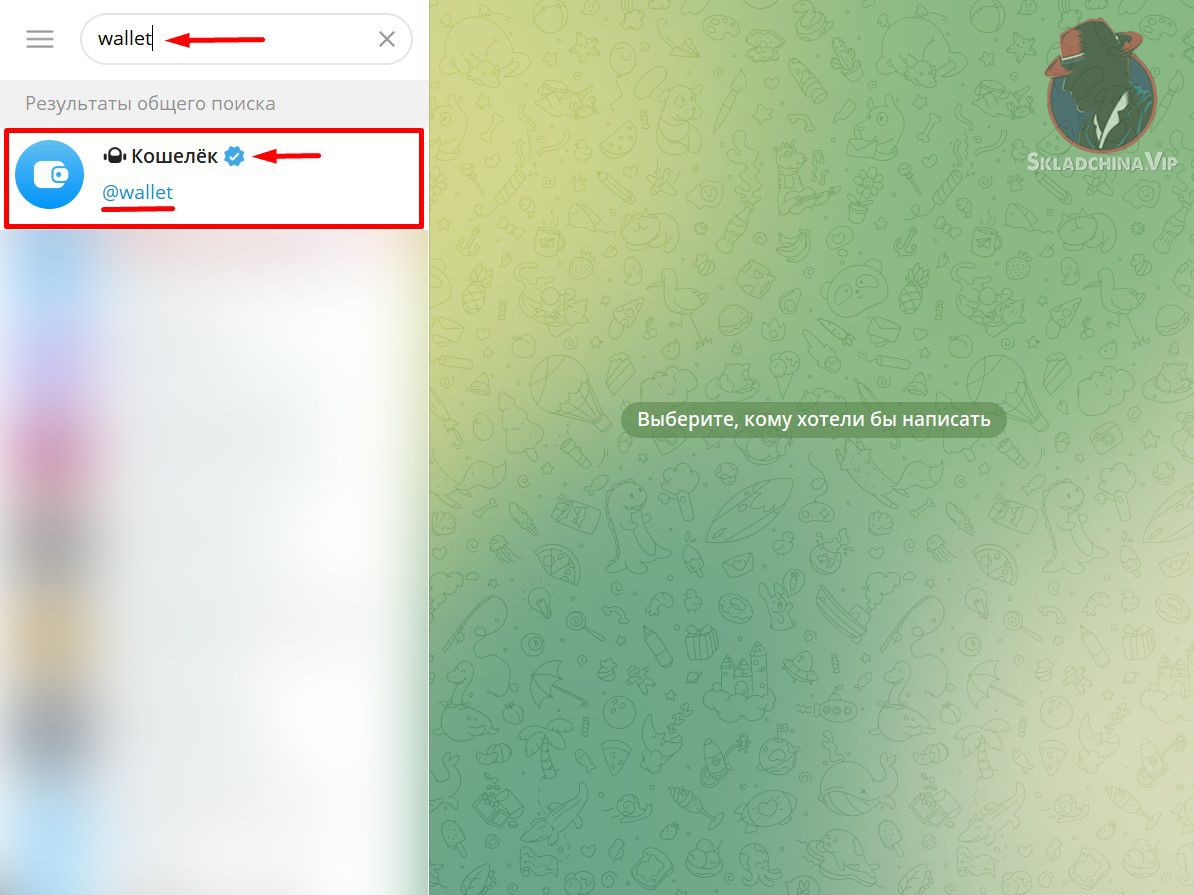Select the blurred gray avatar chat entry
Screen dimensions: 1194x895
[214, 545]
